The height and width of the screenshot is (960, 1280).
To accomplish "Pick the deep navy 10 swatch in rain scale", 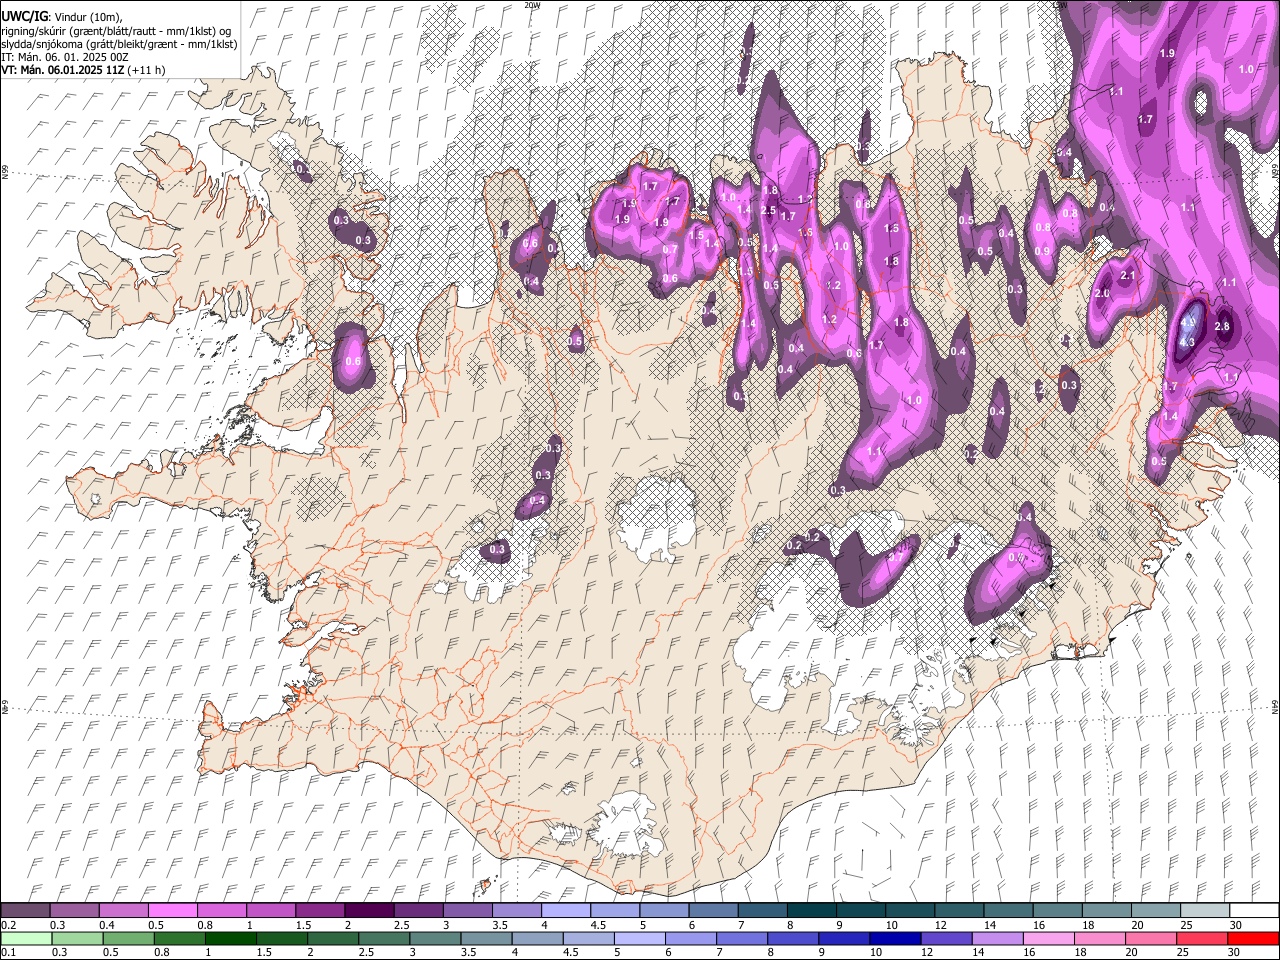I will coord(895,938).
